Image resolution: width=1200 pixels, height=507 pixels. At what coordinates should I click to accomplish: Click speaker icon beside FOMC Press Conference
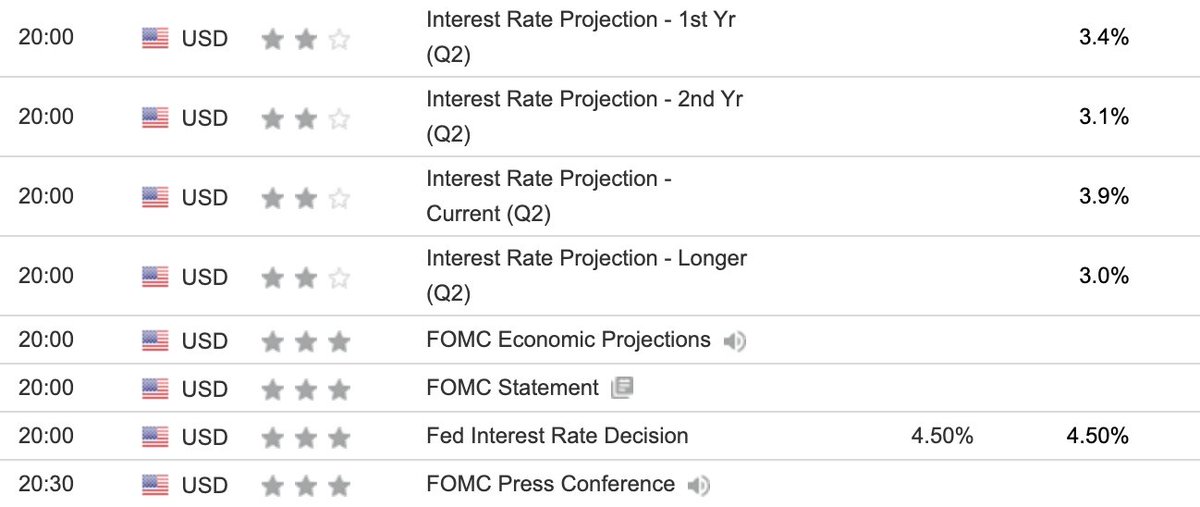click(x=699, y=486)
